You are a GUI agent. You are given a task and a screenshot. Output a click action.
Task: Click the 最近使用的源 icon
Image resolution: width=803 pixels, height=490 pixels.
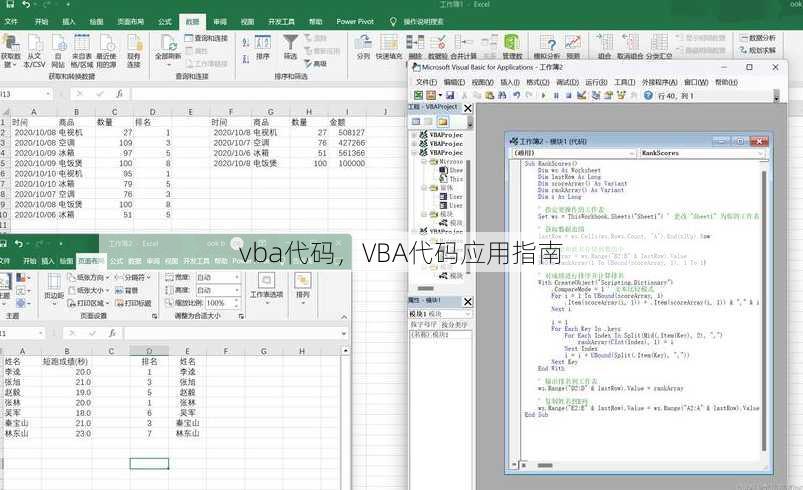[x=107, y=51]
